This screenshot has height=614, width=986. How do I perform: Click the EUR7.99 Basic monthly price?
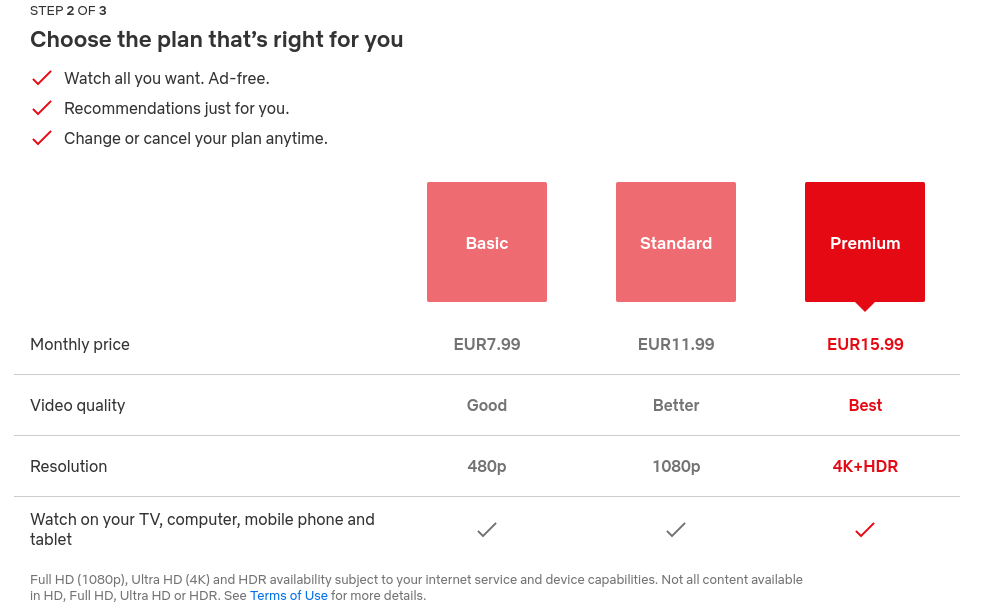(x=487, y=344)
